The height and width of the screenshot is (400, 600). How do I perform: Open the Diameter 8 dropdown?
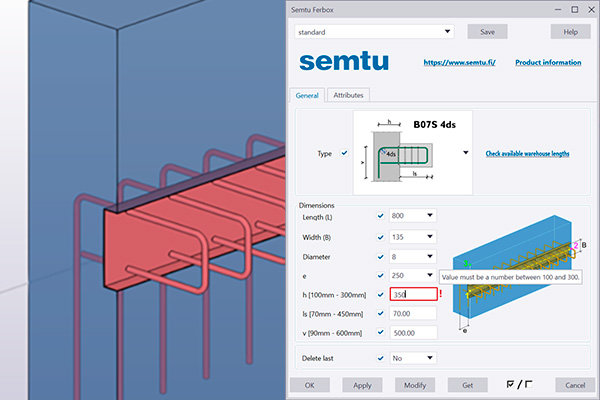point(413,256)
